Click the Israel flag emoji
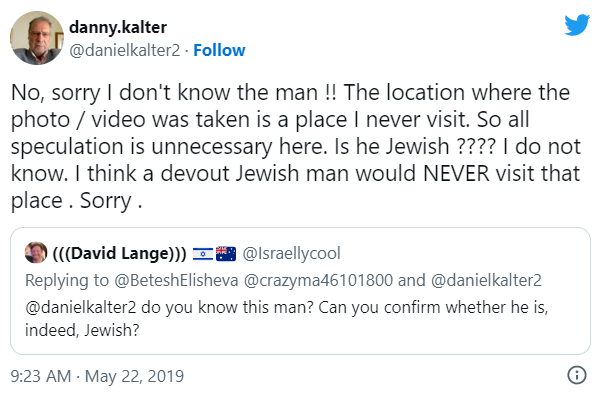 (203, 253)
